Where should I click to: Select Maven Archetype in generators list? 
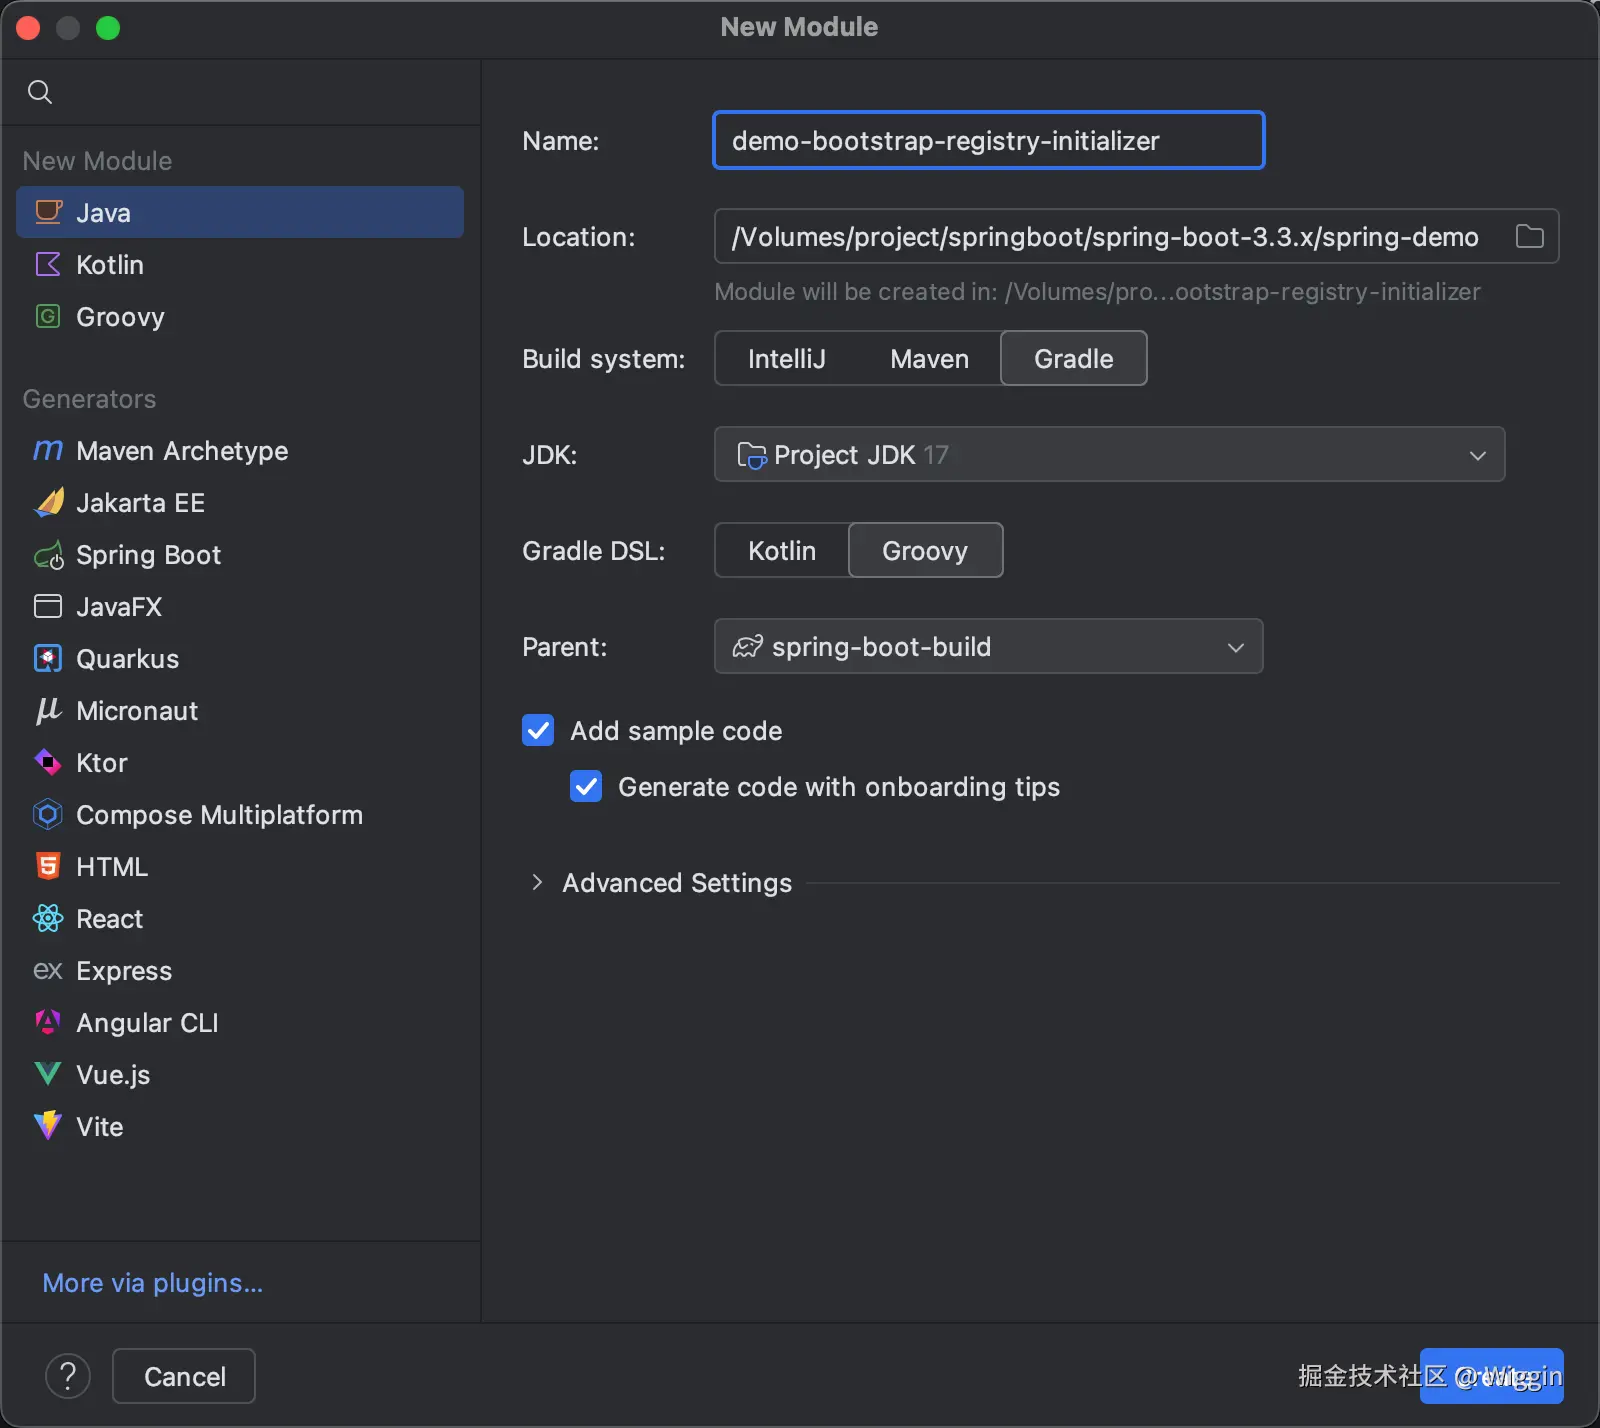tap(182, 451)
